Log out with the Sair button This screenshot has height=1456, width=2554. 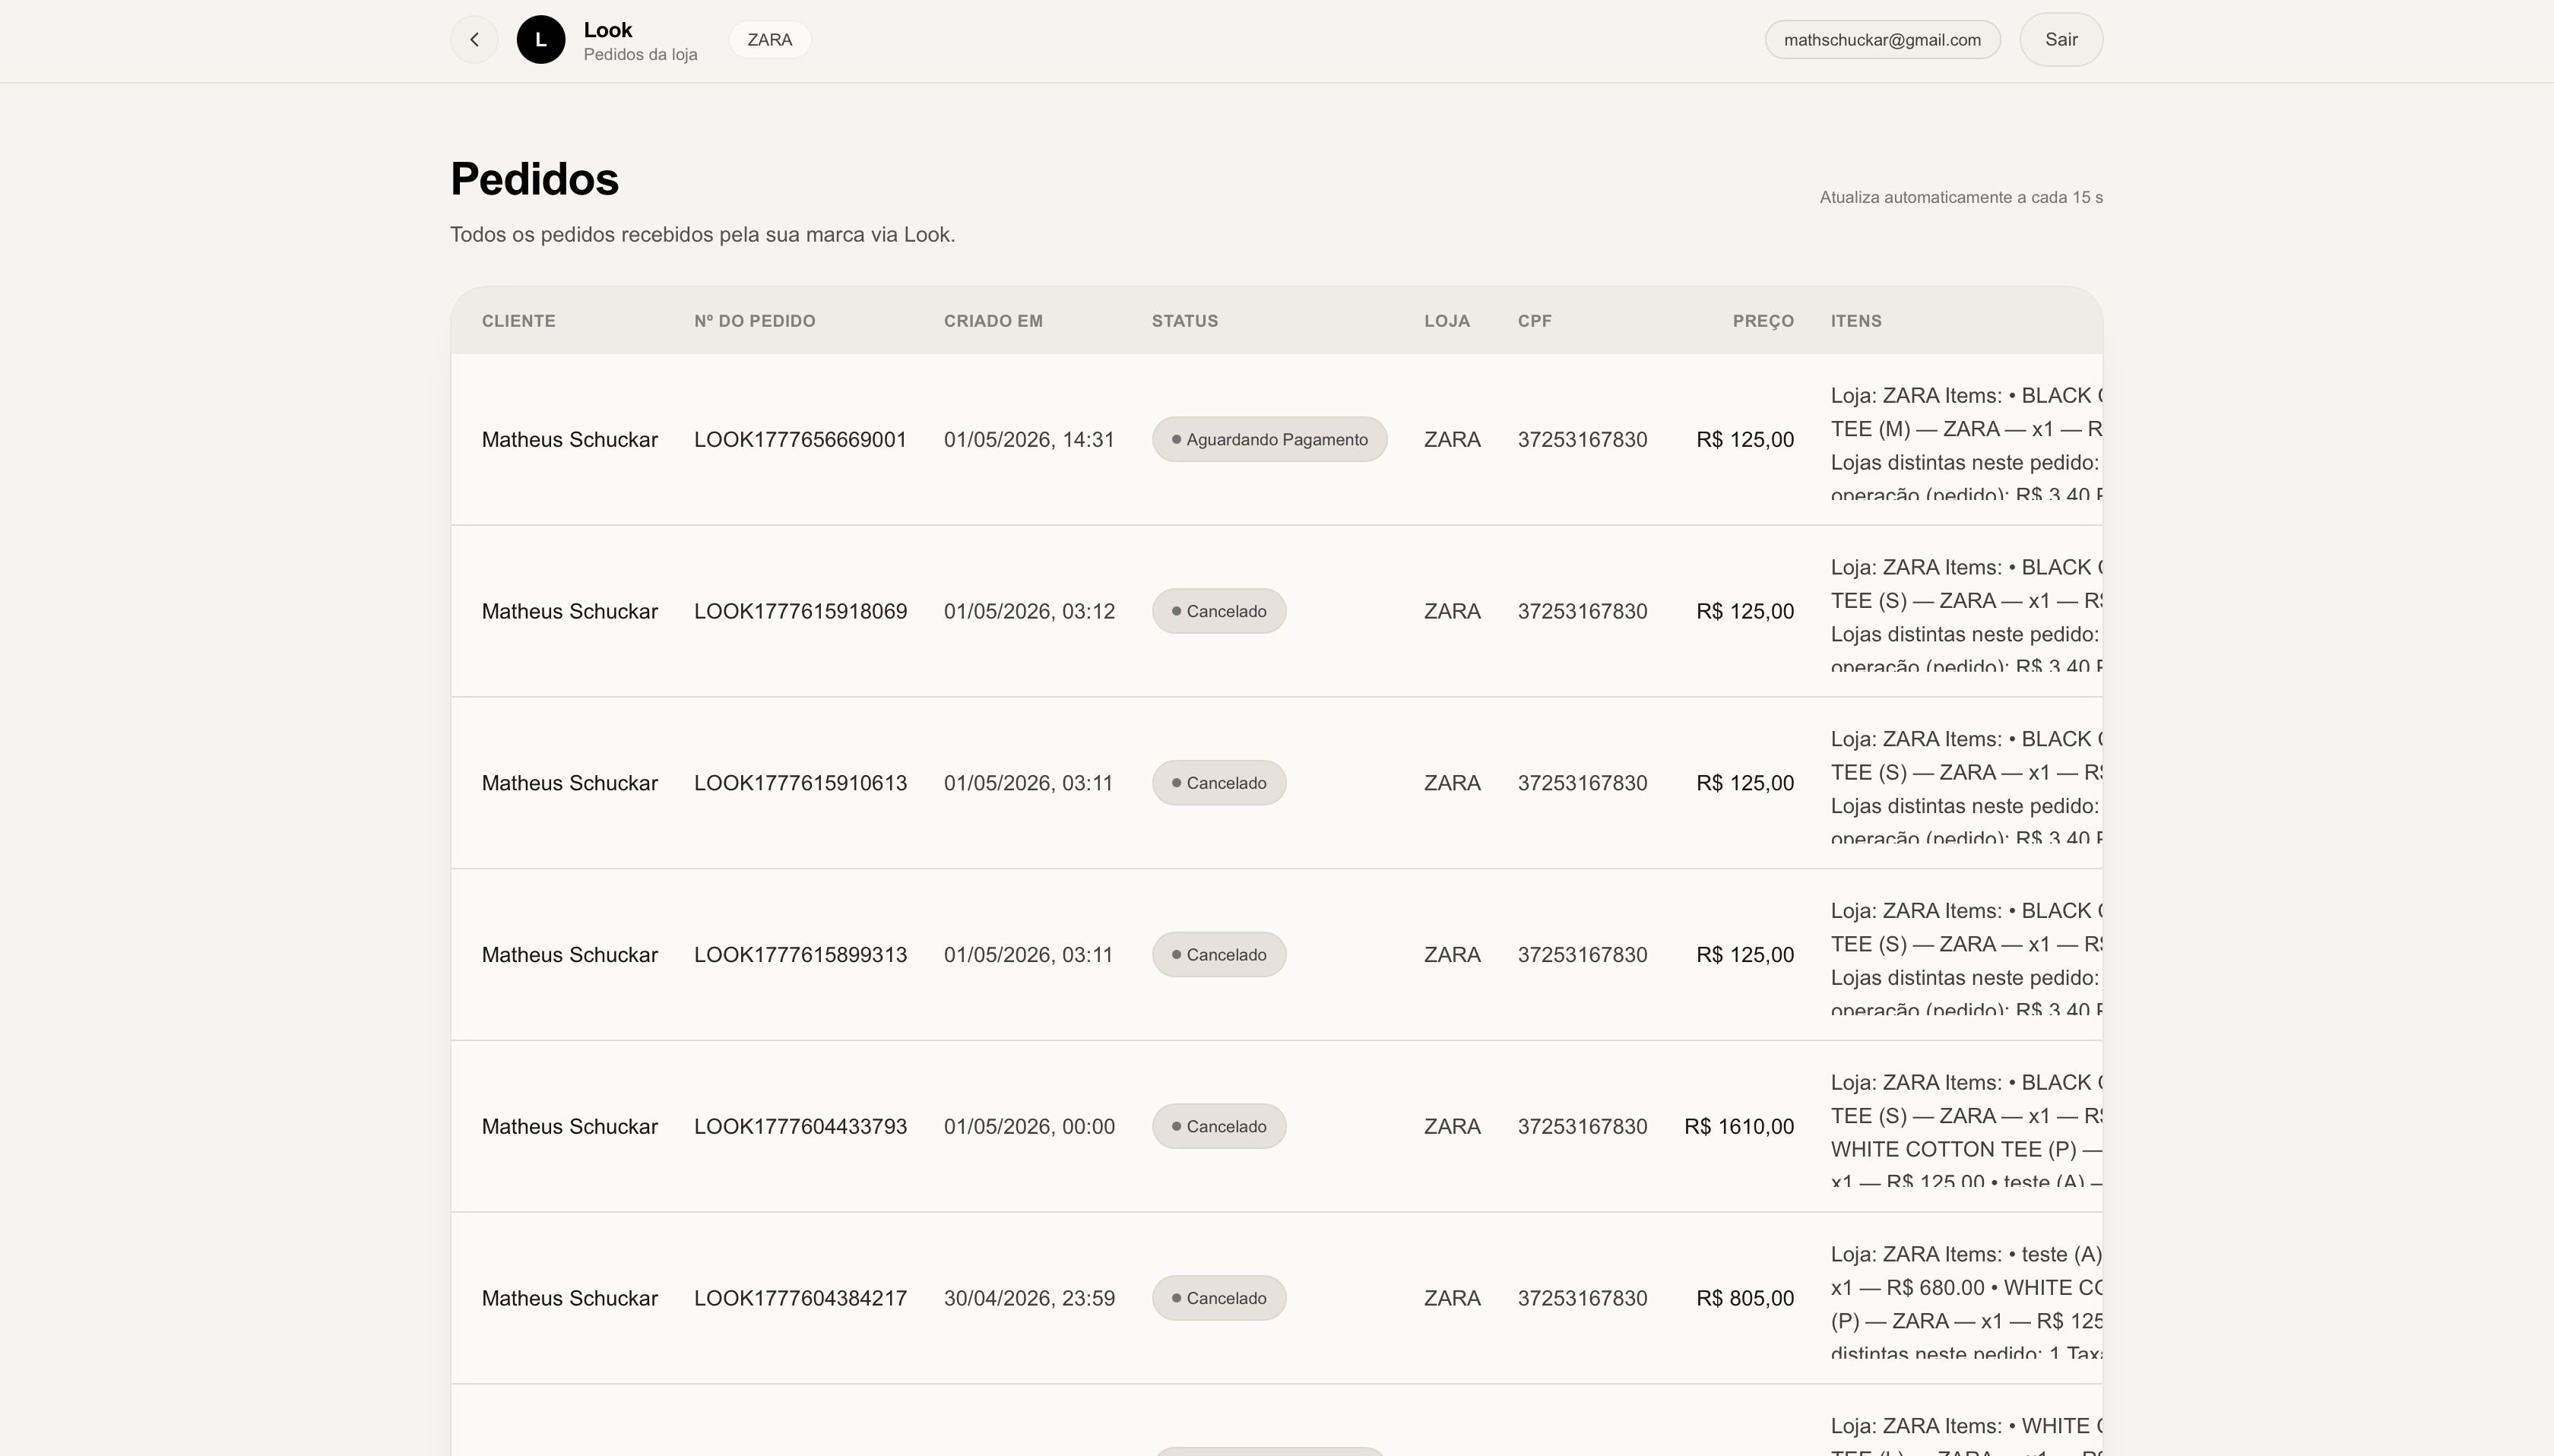click(x=2061, y=40)
